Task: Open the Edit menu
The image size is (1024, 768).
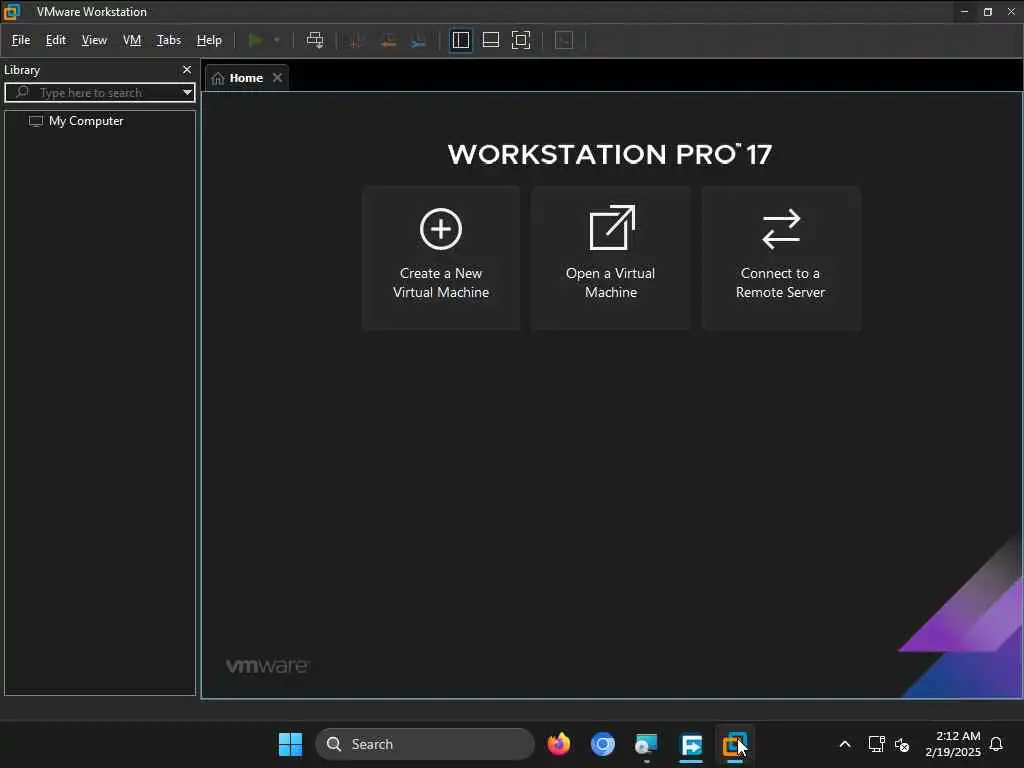Action: coord(56,40)
